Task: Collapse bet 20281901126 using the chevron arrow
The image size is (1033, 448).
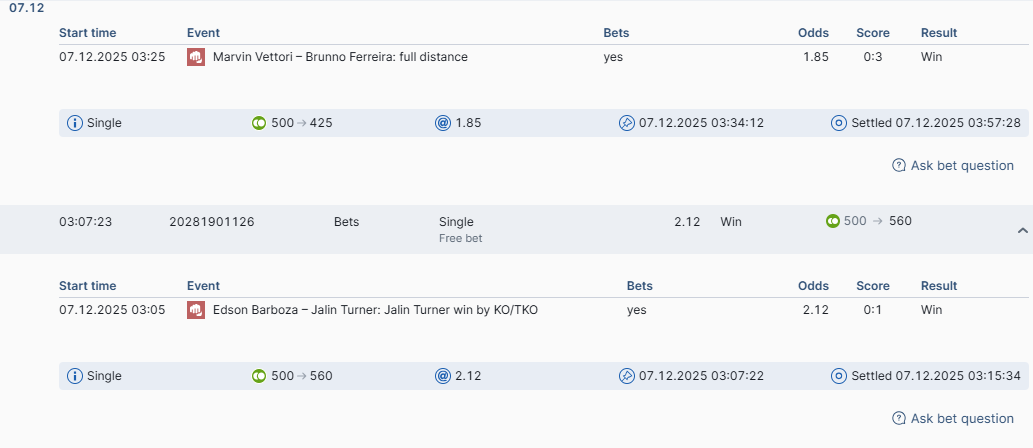Action: click(1022, 230)
